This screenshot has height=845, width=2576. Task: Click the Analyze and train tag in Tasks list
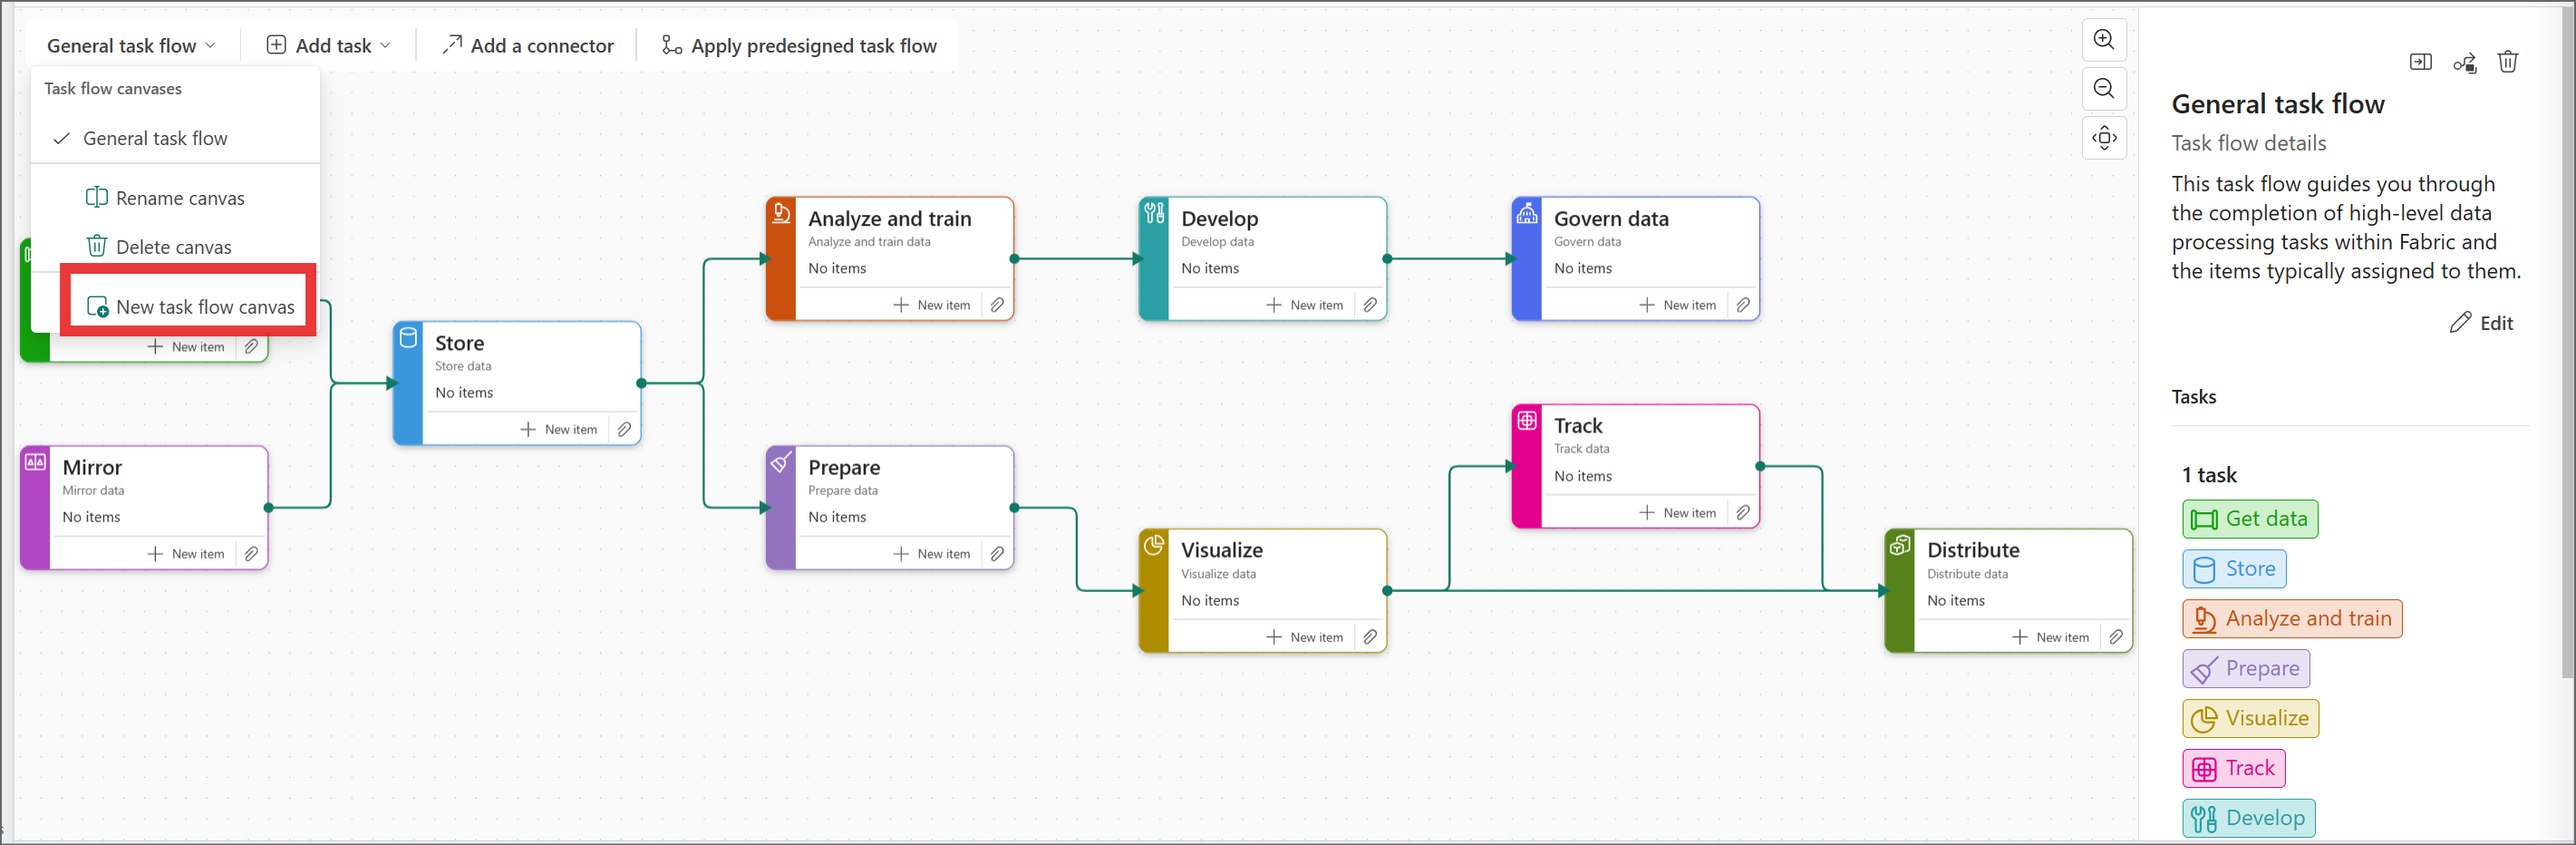point(2292,619)
